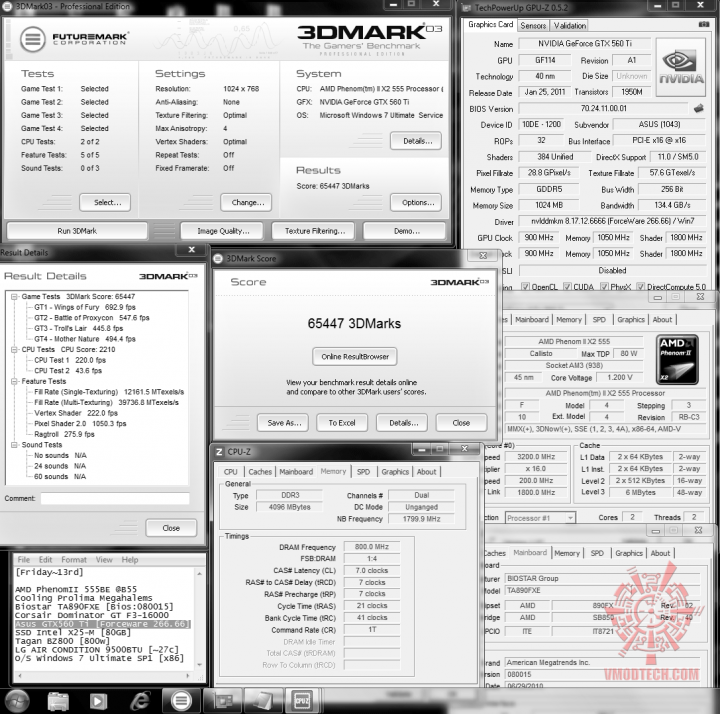Screen dimensions: 720x714
Task: Open the Notepad File menu
Action: [x=23, y=560]
